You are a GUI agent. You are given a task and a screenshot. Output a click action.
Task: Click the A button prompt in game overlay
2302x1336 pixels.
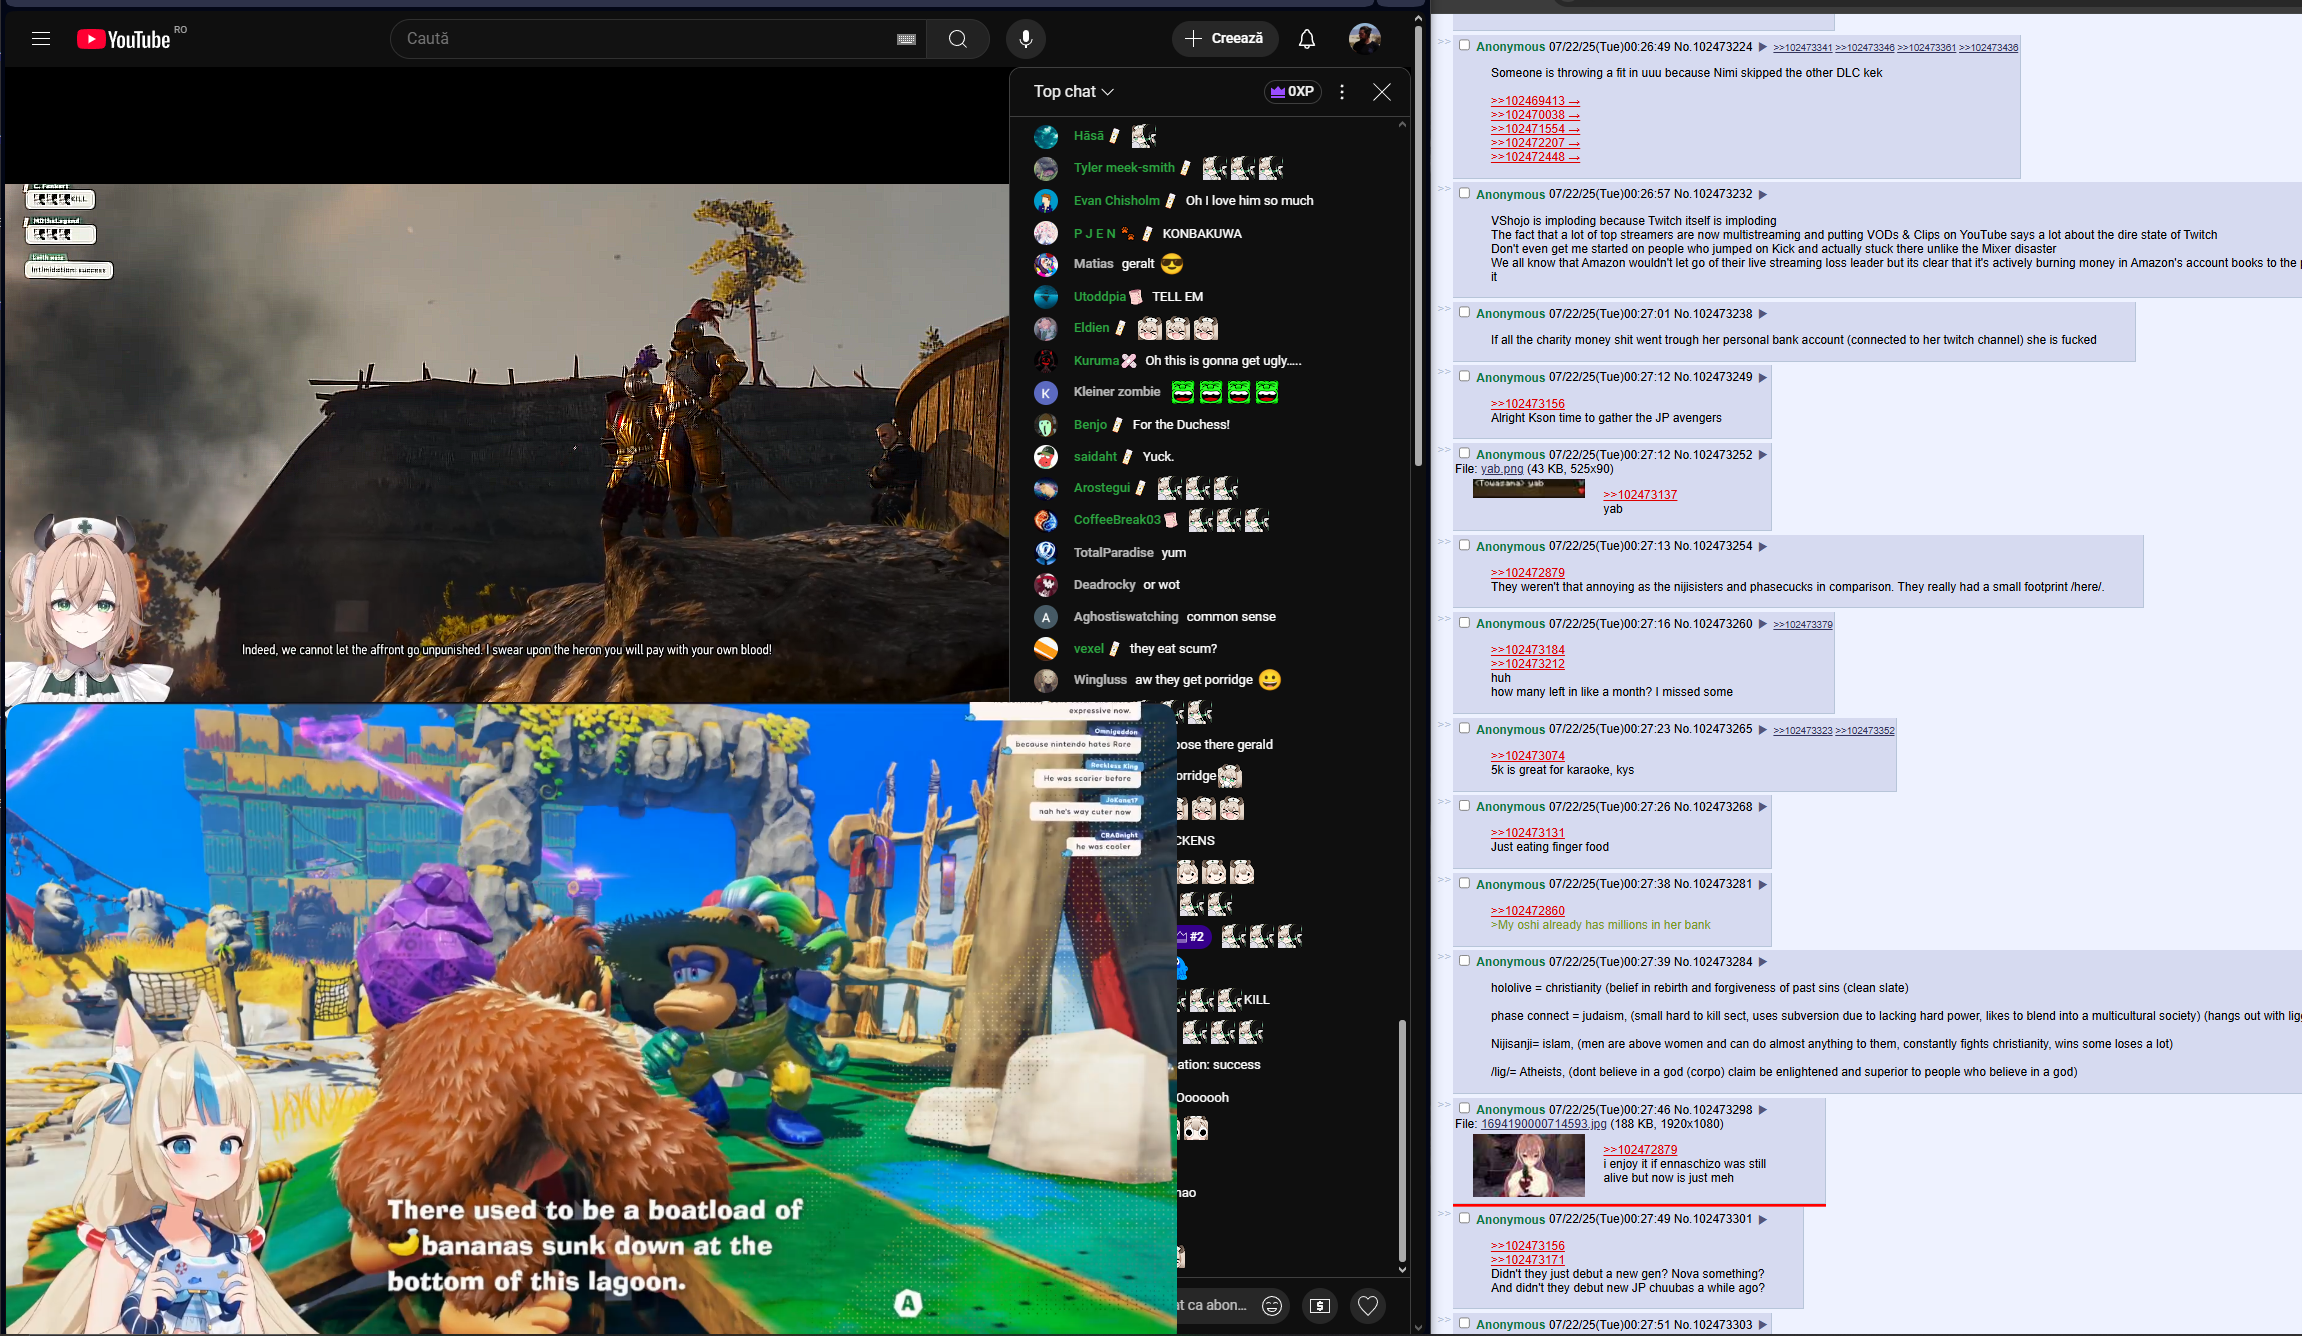pyautogui.click(x=908, y=1303)
